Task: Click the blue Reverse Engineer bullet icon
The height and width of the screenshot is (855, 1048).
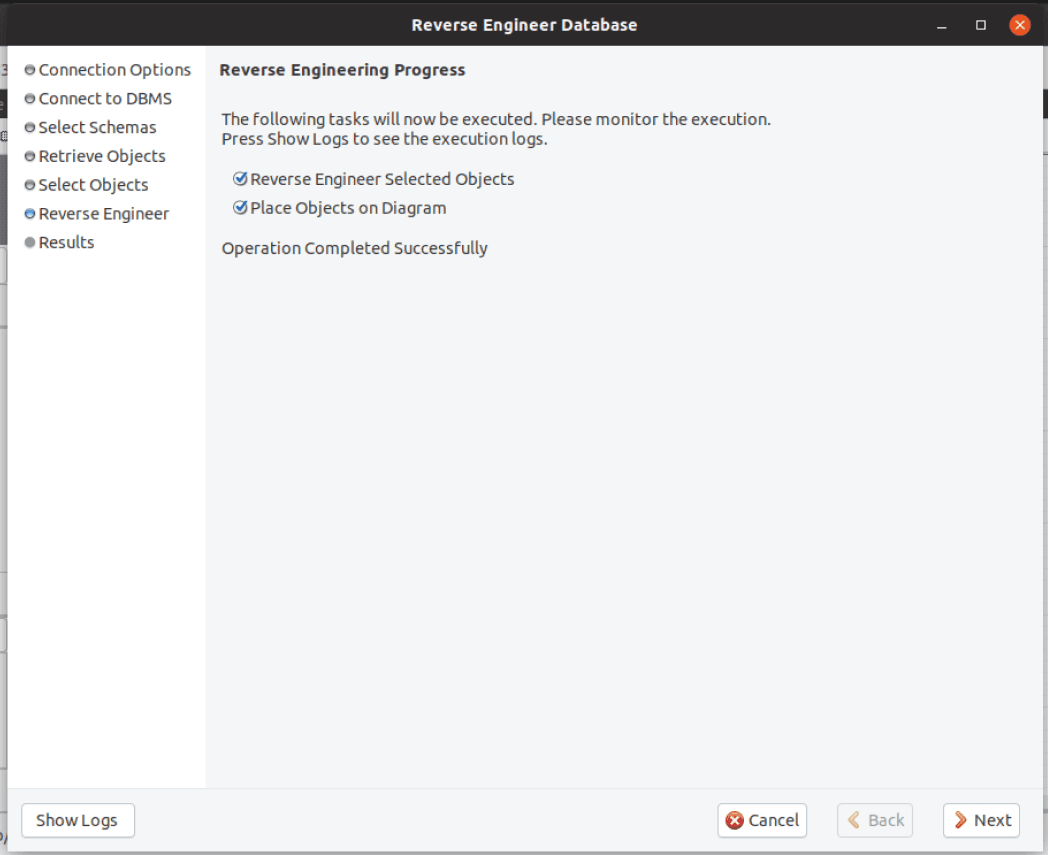Action: click(30, 214)
